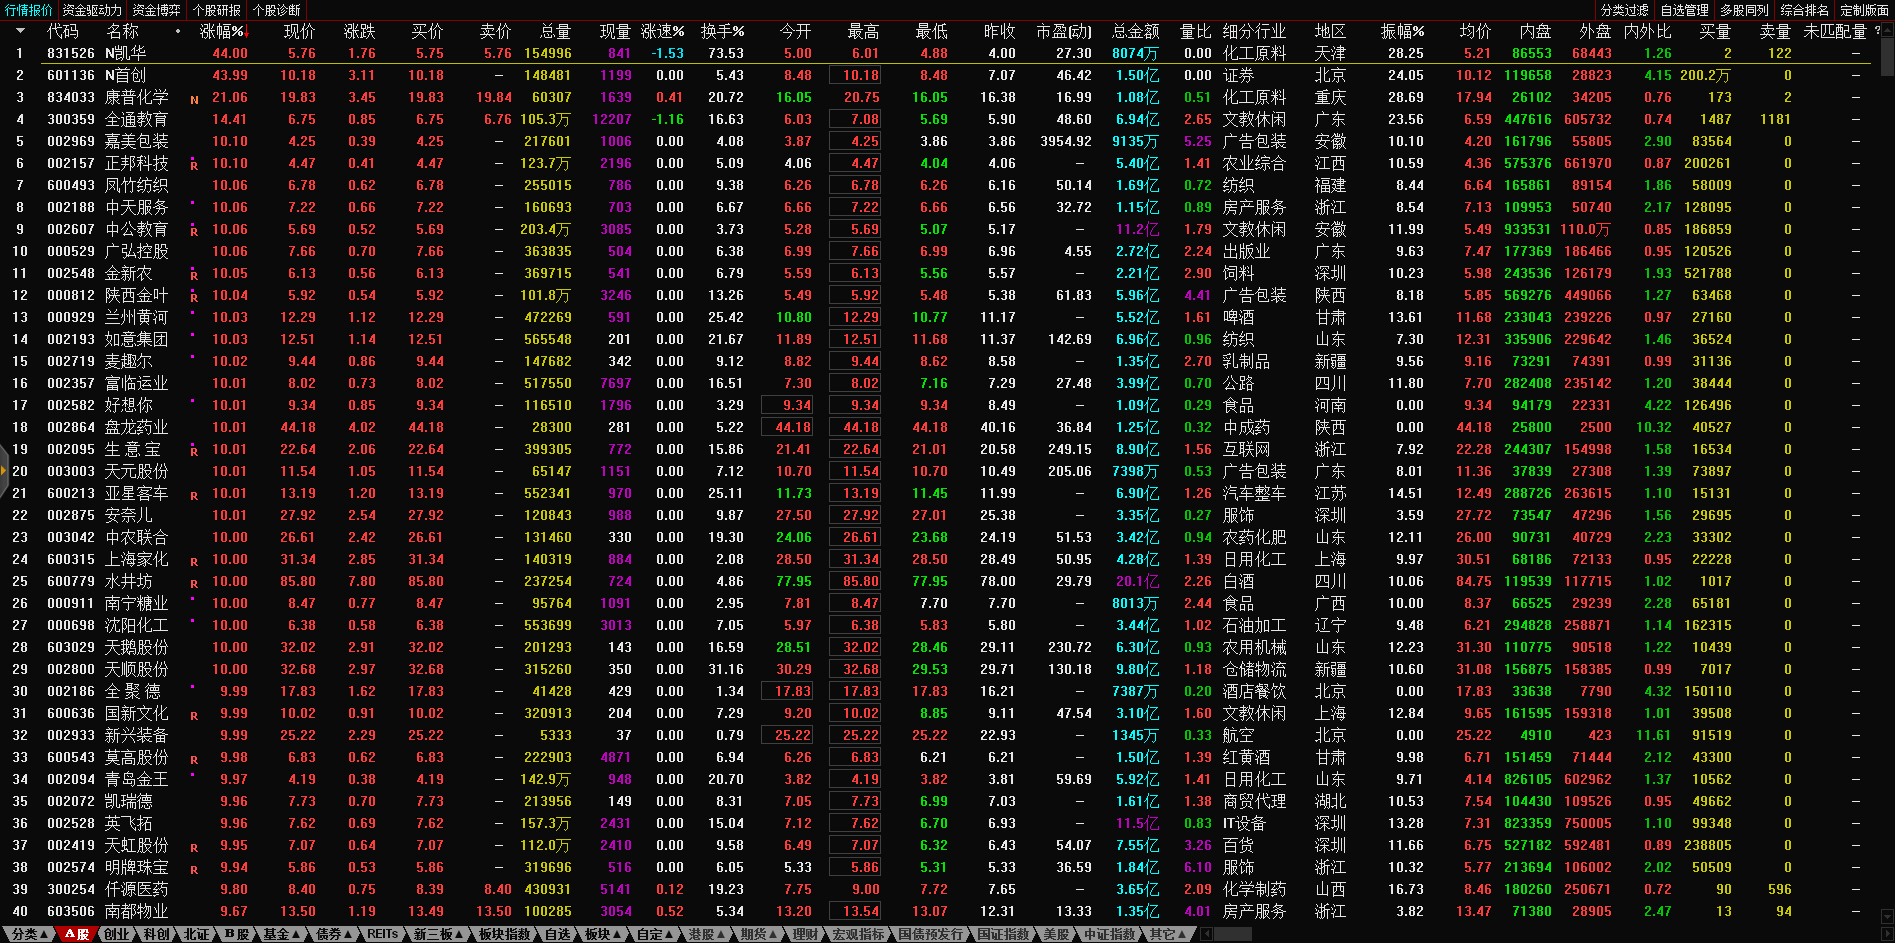This screenshot has width=1895, height=943.
Task: Click the dot column header beside 名称
Action: [x=178, y=31]
